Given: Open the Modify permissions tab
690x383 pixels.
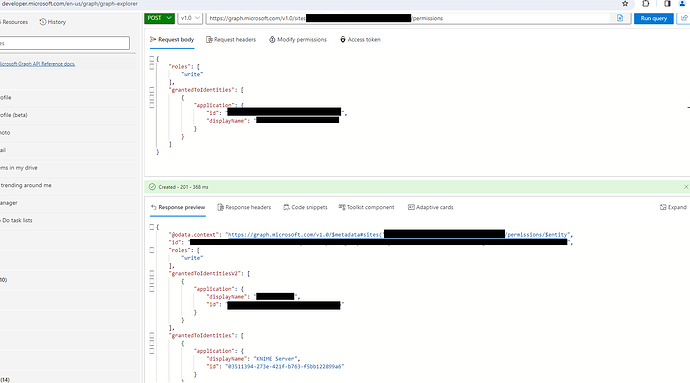Looking at the screenshot, I should pos(298,40).
